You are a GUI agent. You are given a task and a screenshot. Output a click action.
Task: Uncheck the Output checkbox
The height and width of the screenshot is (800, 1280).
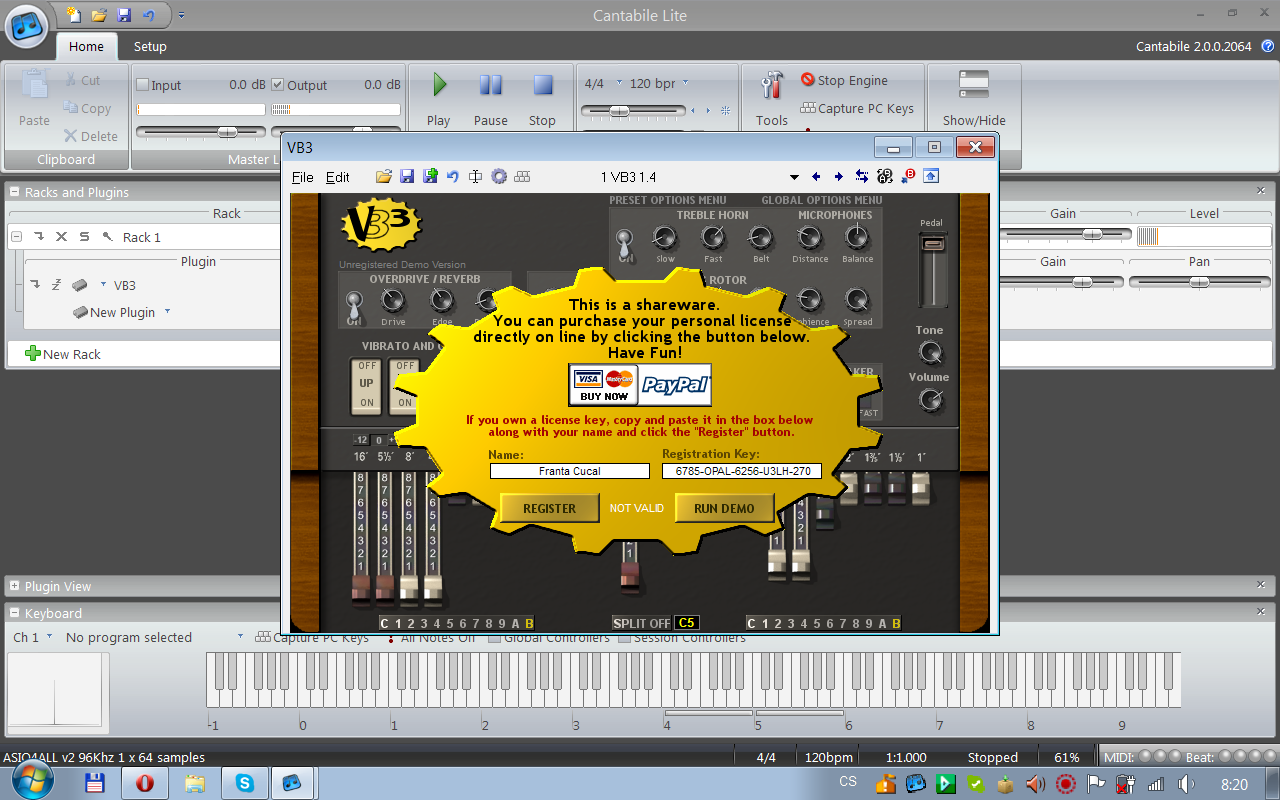point(278,85)
